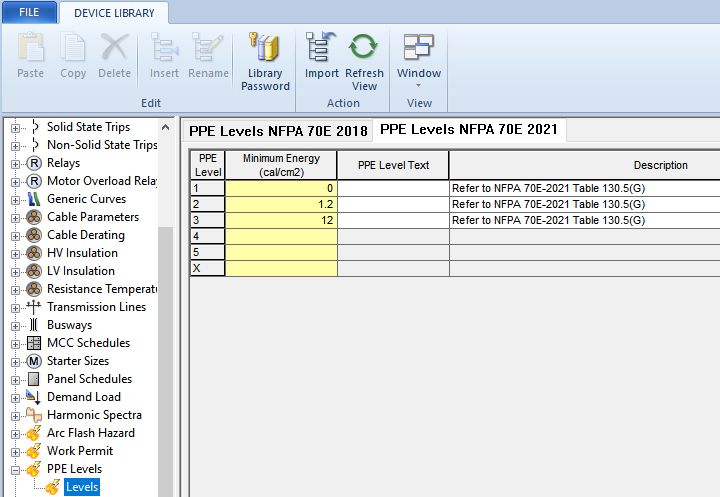
Task: Expand the Work Permit tree node
Action: pyautogui.click(x=15, y=451)
